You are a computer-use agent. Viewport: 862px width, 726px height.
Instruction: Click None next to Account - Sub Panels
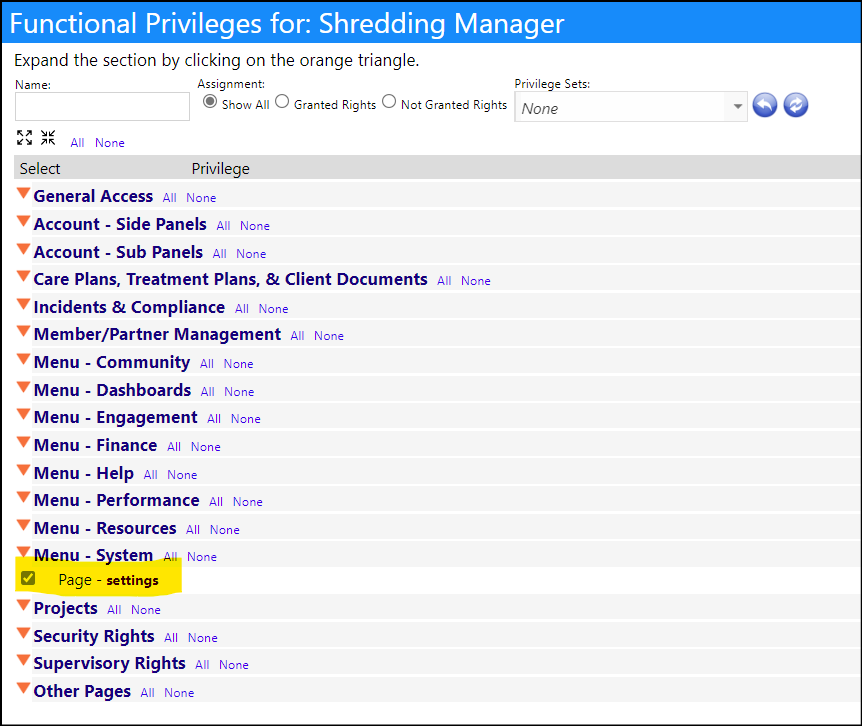(x=251, y=254)
